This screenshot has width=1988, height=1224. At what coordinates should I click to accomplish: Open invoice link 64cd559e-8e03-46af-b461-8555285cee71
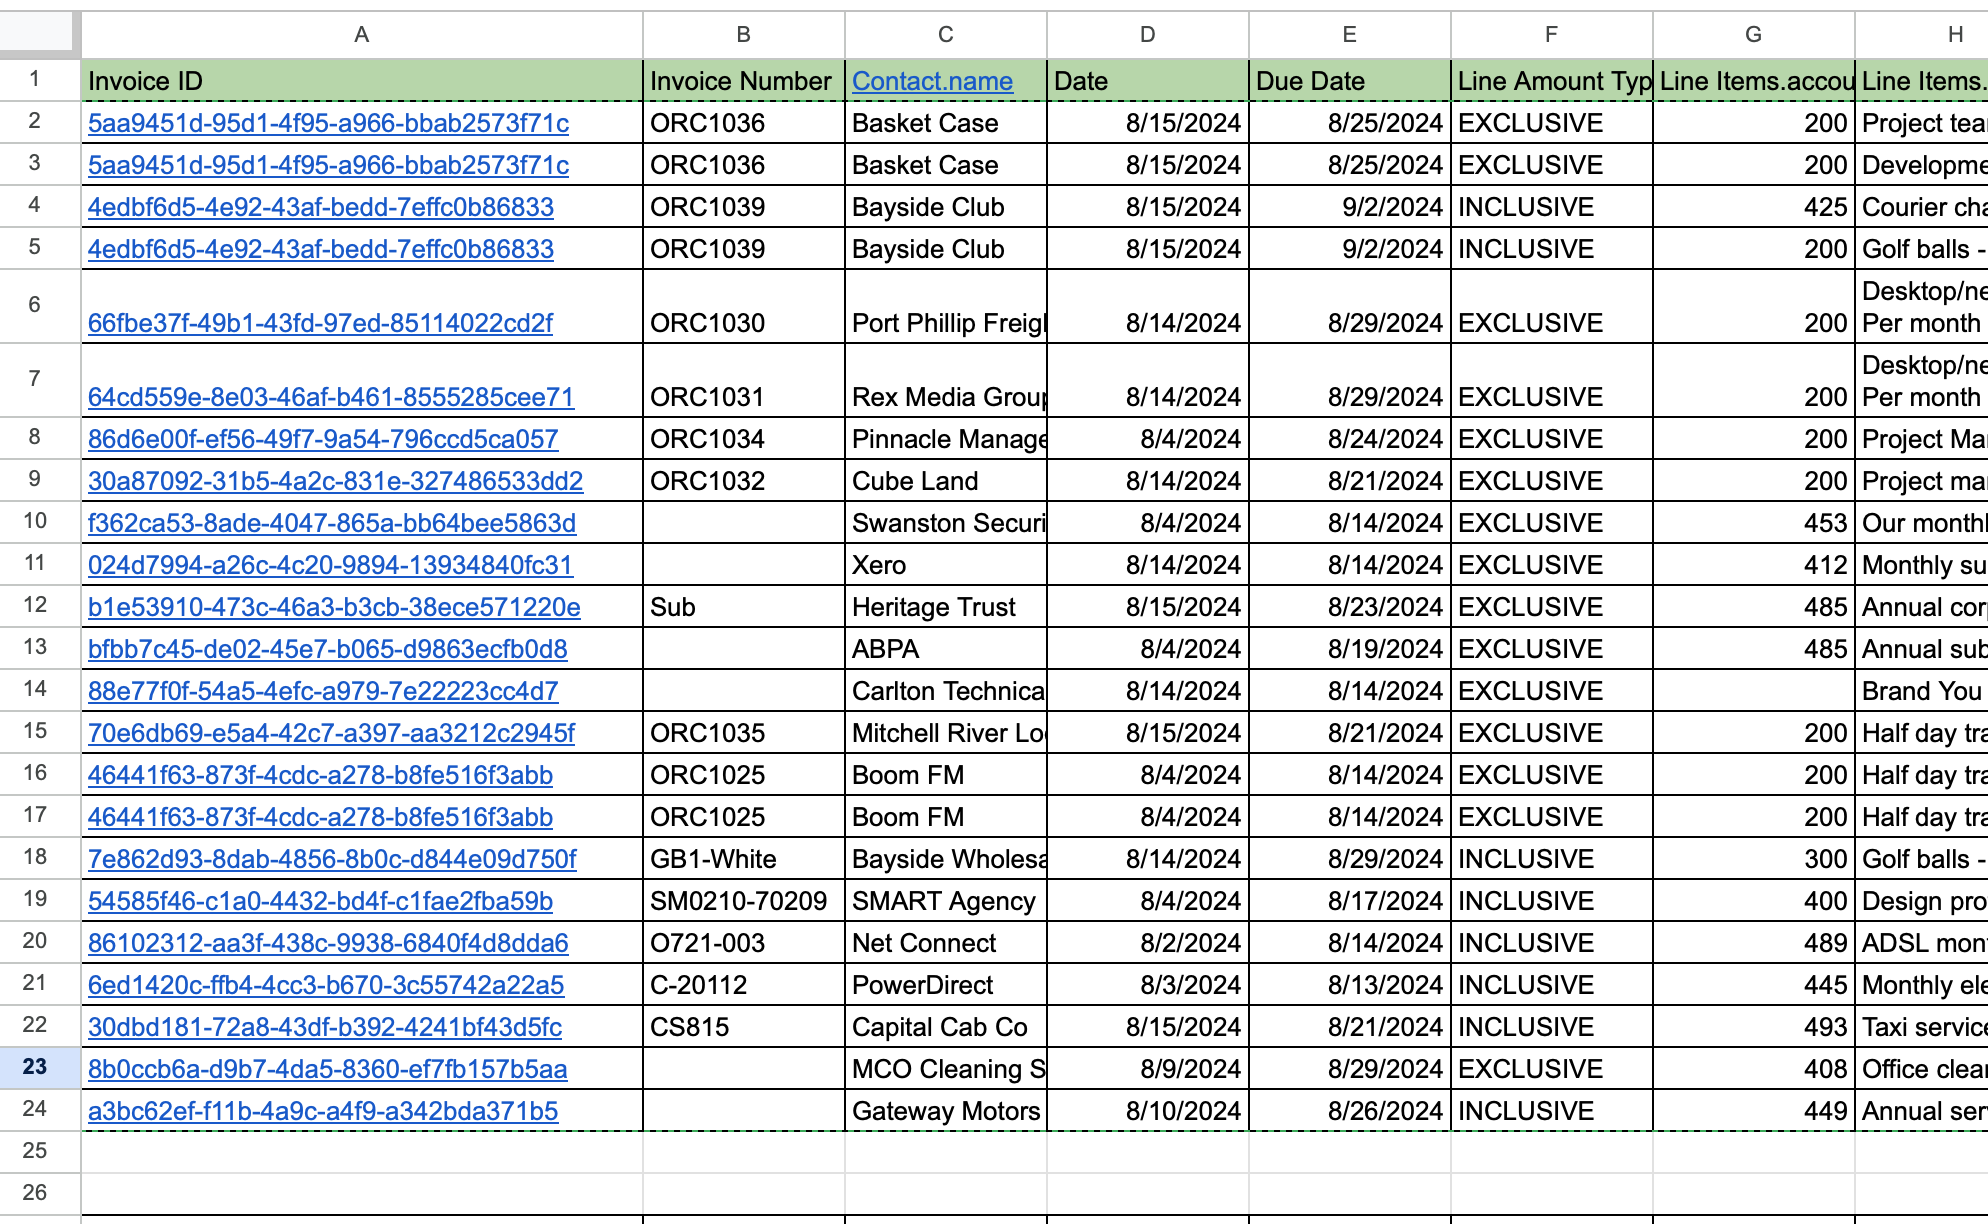click(331, 397)
